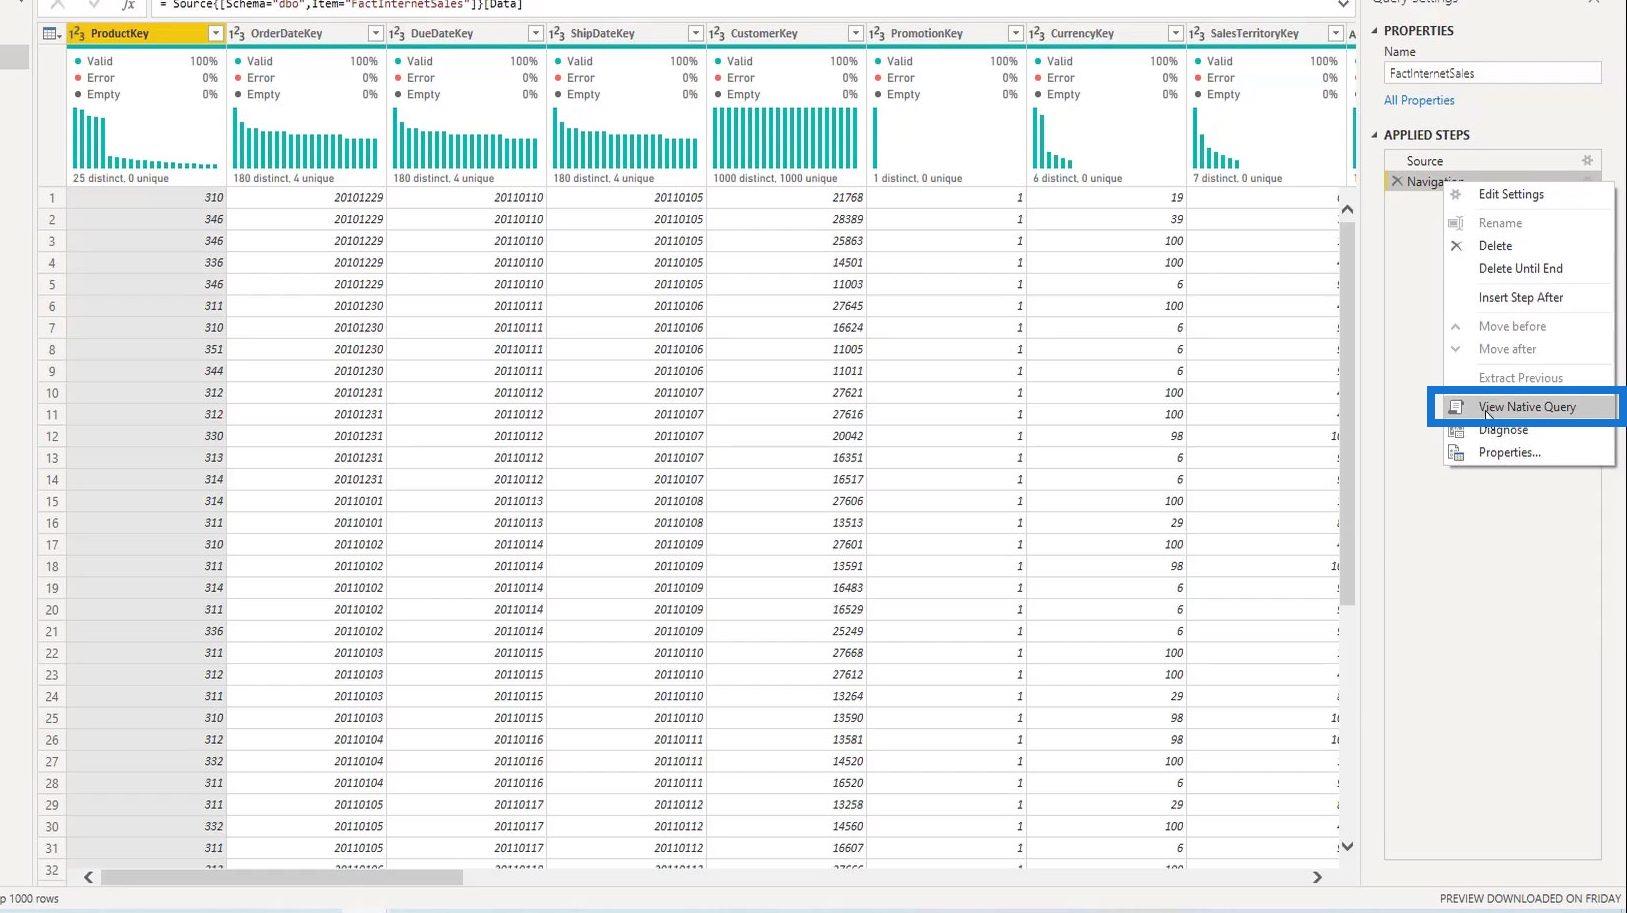Select row number 12

point(52,436)
